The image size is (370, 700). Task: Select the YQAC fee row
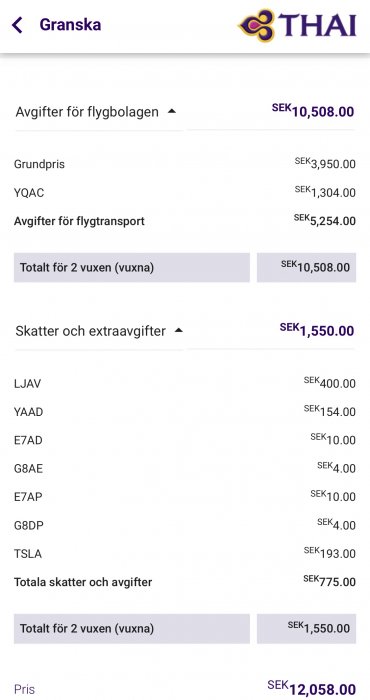tap(185, 193)
